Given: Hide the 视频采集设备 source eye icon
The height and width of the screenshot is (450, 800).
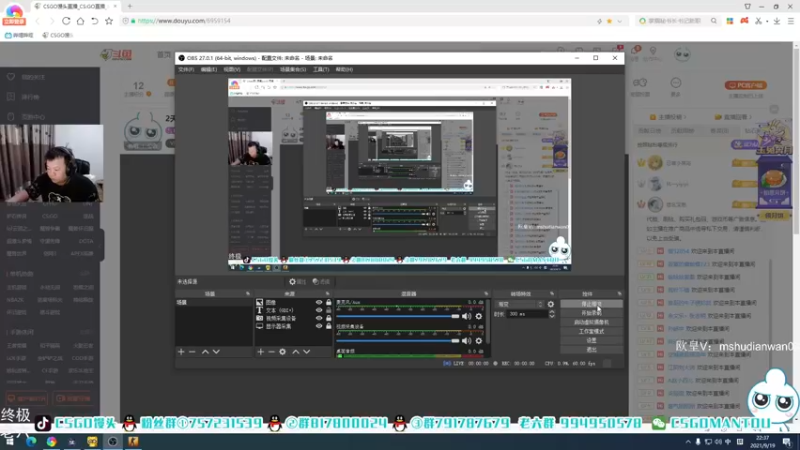Looking at the screenshot, I should [x=319, y=318].
